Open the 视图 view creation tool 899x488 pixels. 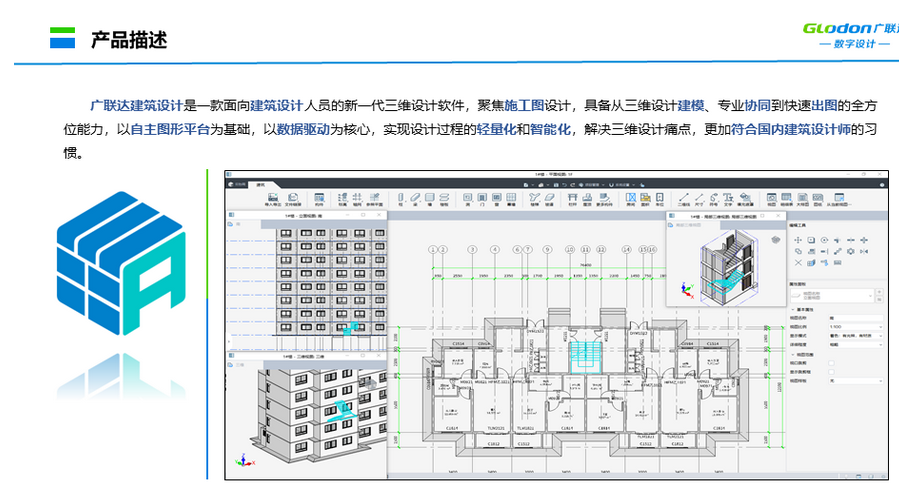click(772, 200)
